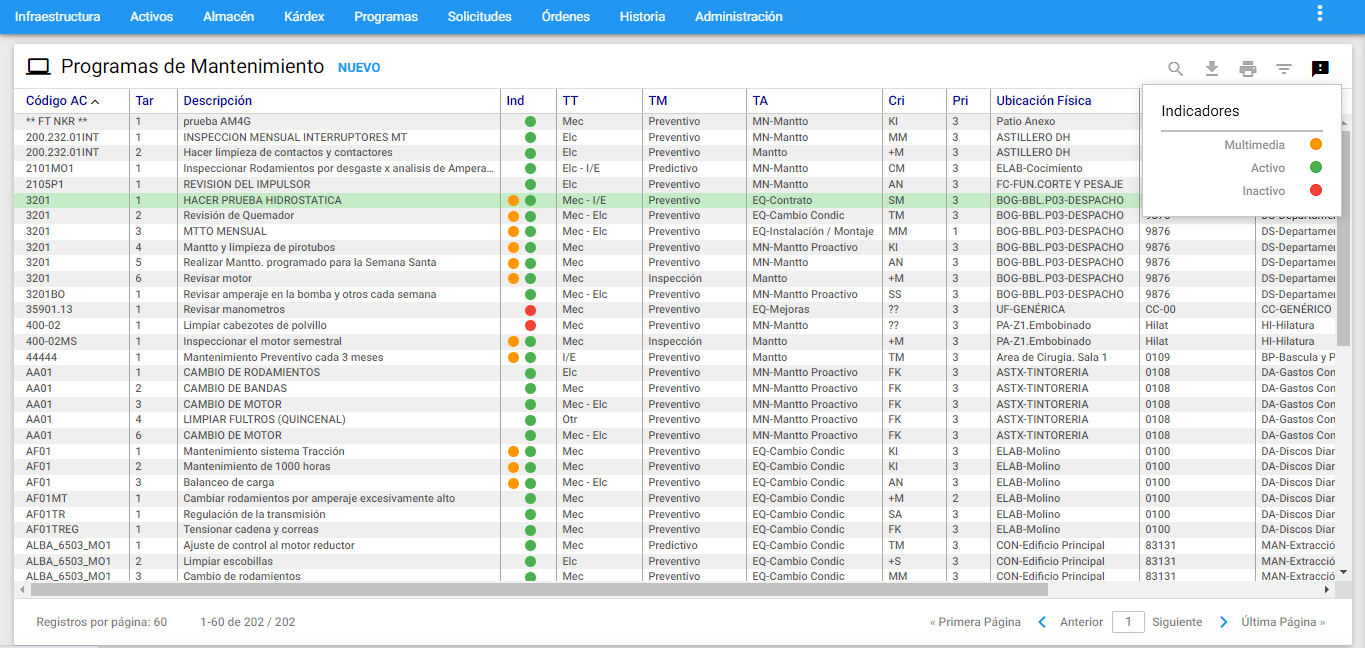Click NUEVO to create a program
1365x648 pixels.
(359, 68)
